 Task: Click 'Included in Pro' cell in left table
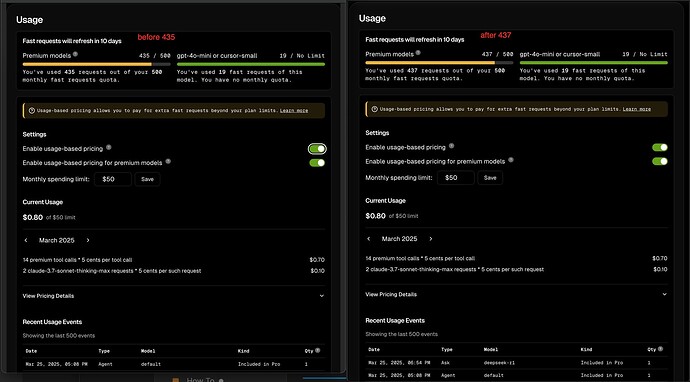[259, 365]
